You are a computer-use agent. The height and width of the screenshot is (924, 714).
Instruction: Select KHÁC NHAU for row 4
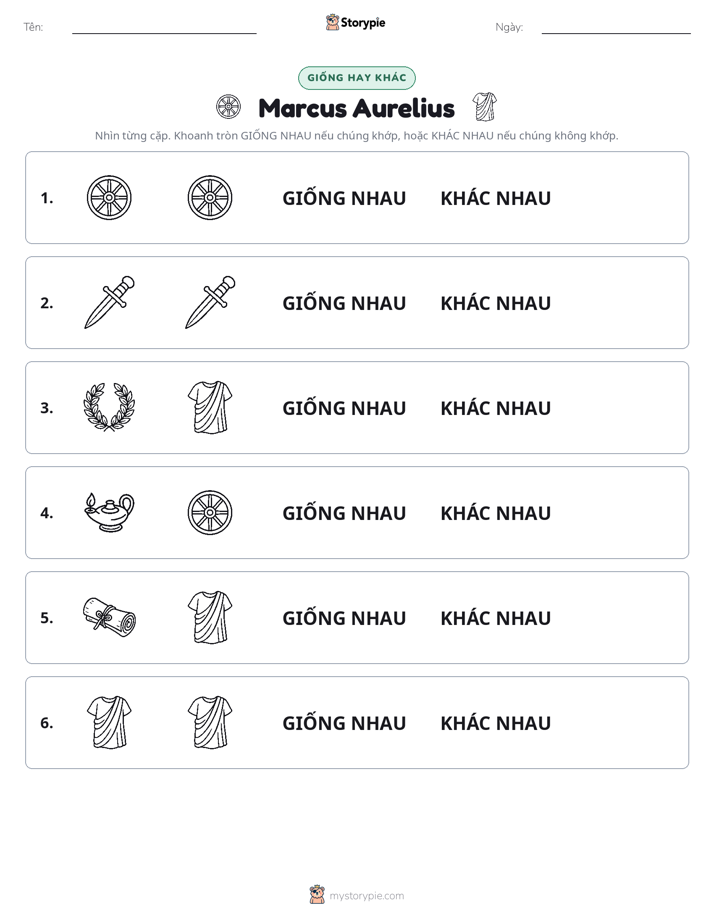pos(495,513)
